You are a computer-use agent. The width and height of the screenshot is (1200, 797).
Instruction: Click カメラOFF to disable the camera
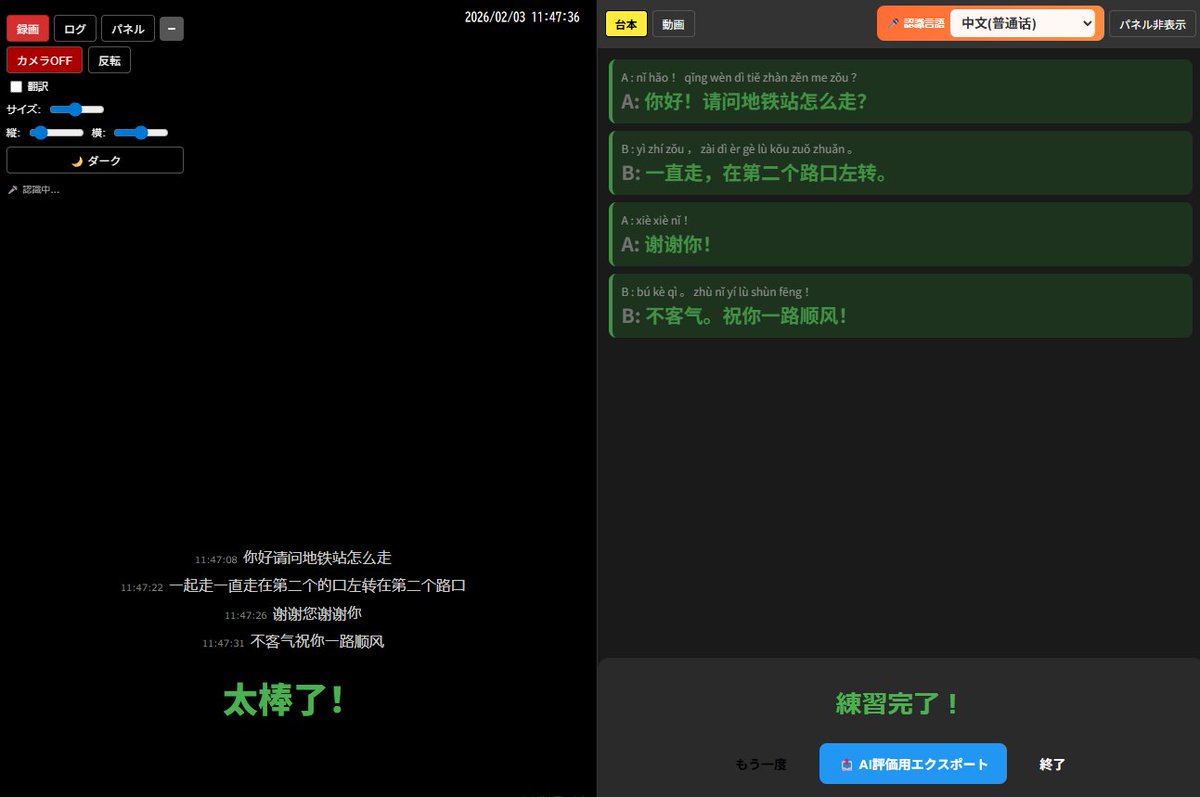pyautogui.click(x=43, y=60)
